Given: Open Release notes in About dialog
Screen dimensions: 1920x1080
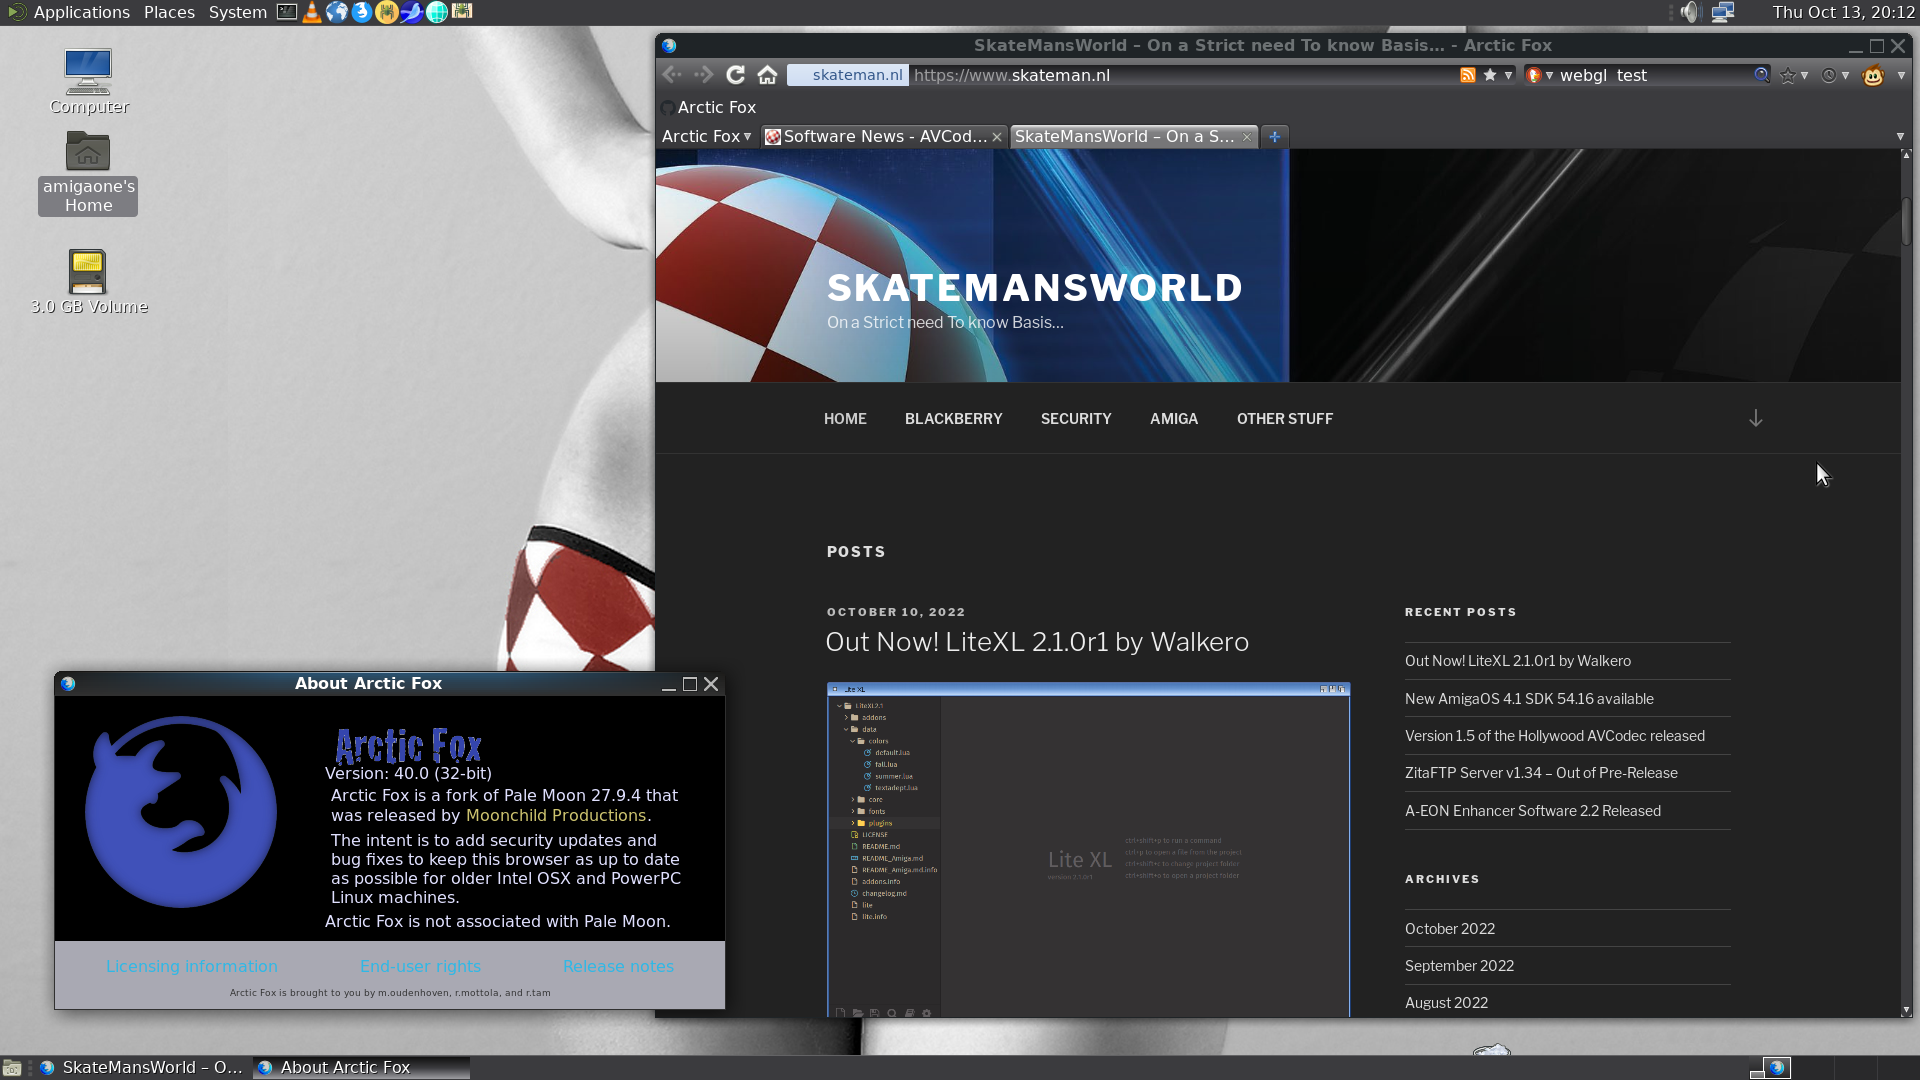Looking at the screenshot, I should (618, 966).
